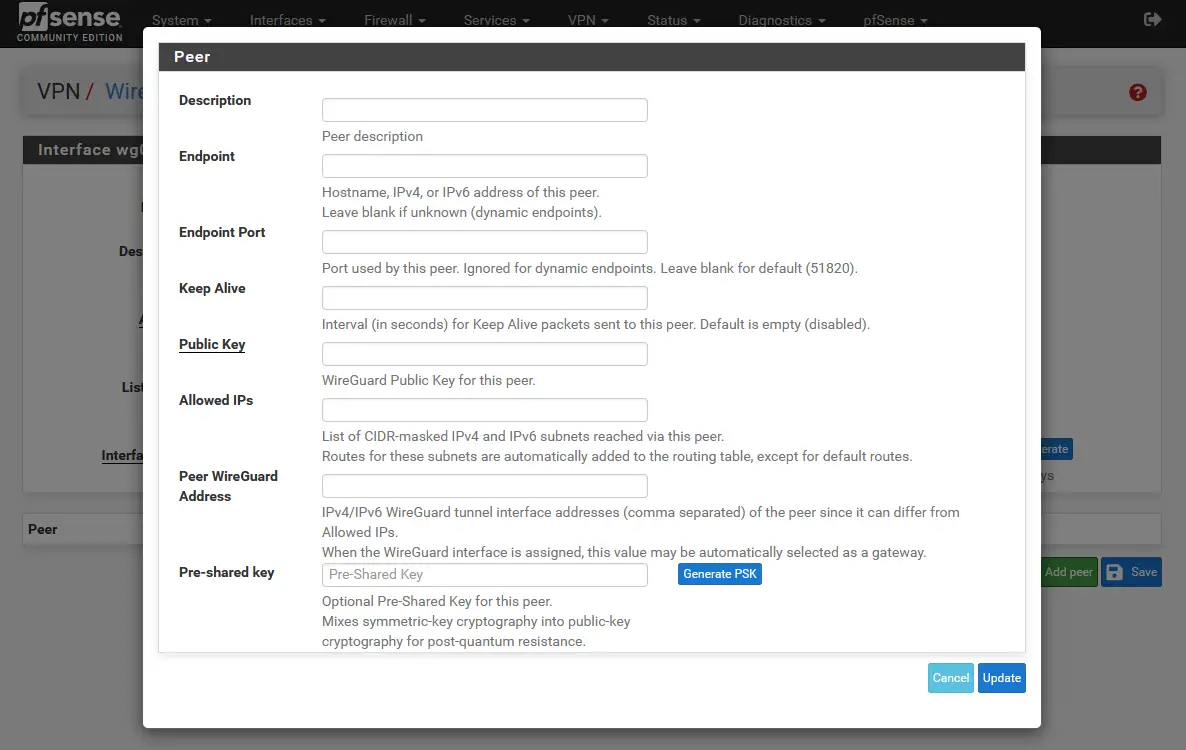The width and height of the screenshot is (1186, 750).
Task: Click the Save button with floppy icon
Action: (1132, 572)
